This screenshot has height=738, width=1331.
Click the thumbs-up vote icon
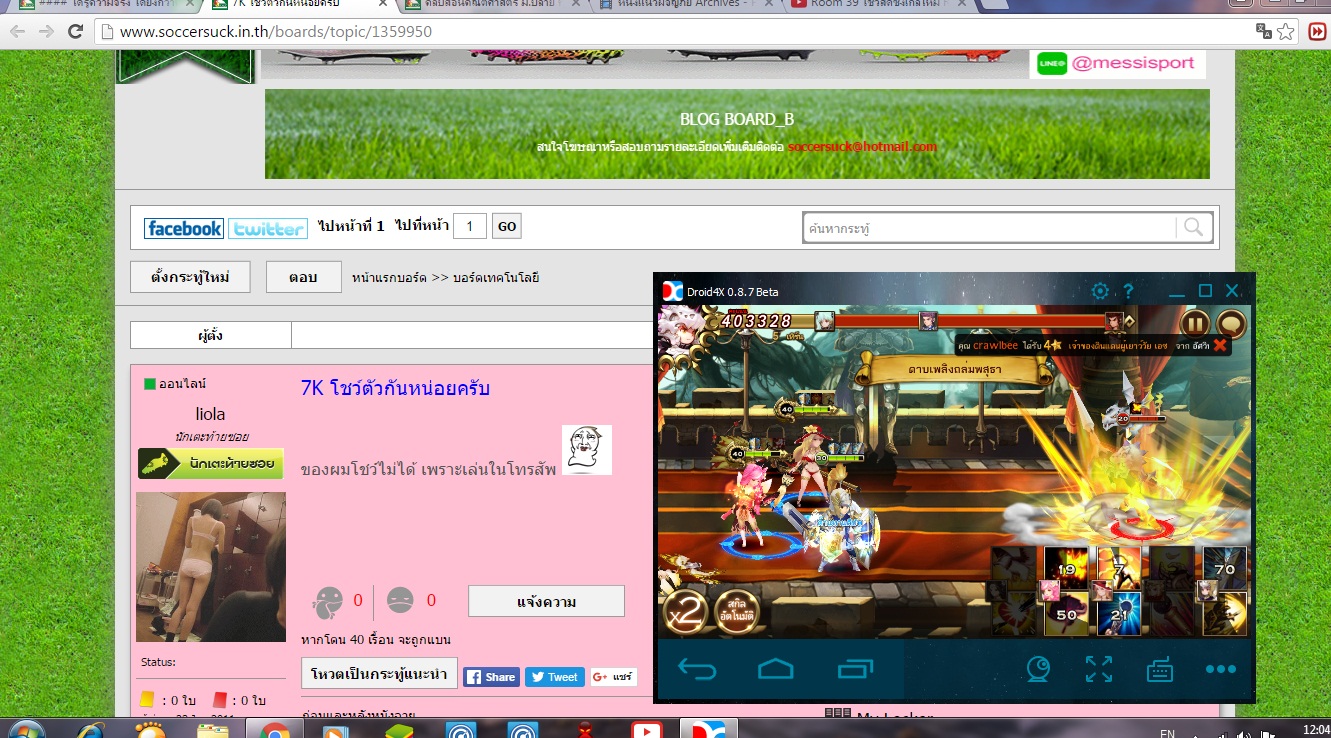[328, 601]
